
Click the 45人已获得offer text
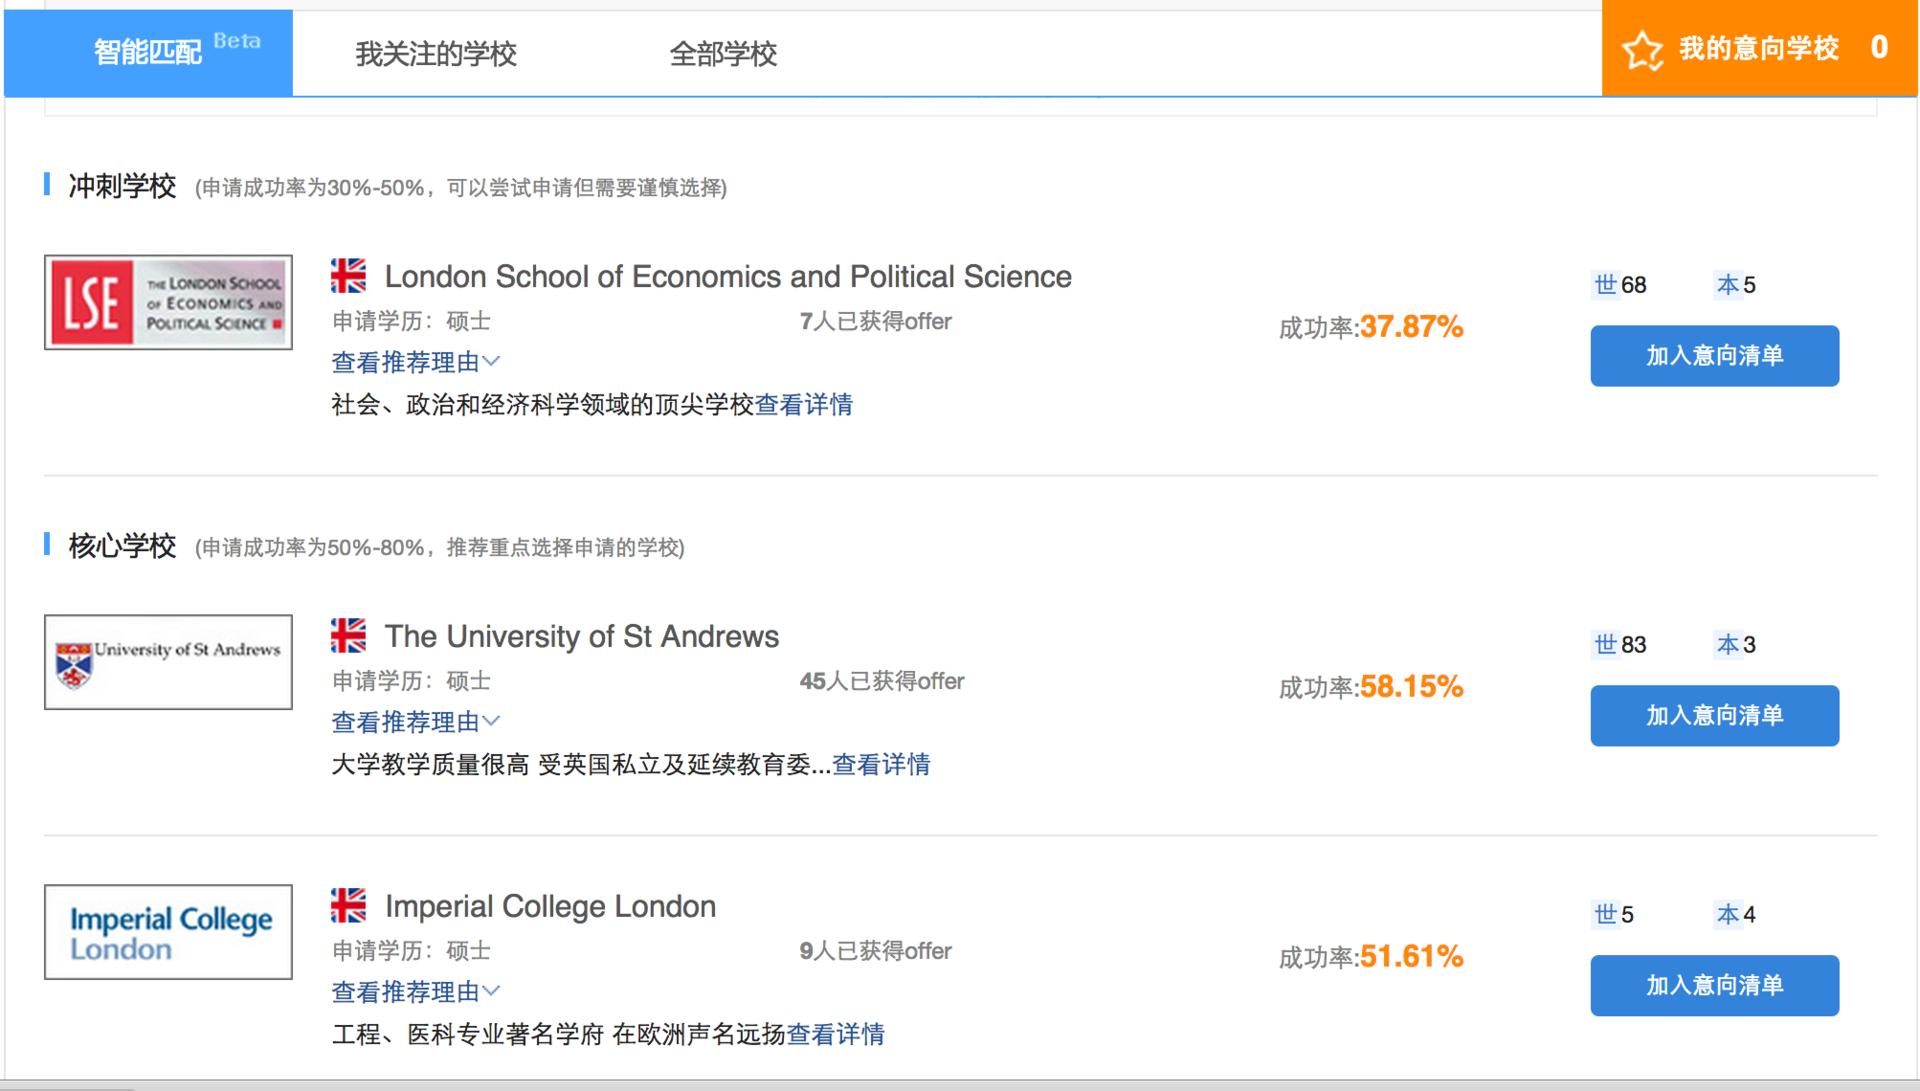pos(882,682)
